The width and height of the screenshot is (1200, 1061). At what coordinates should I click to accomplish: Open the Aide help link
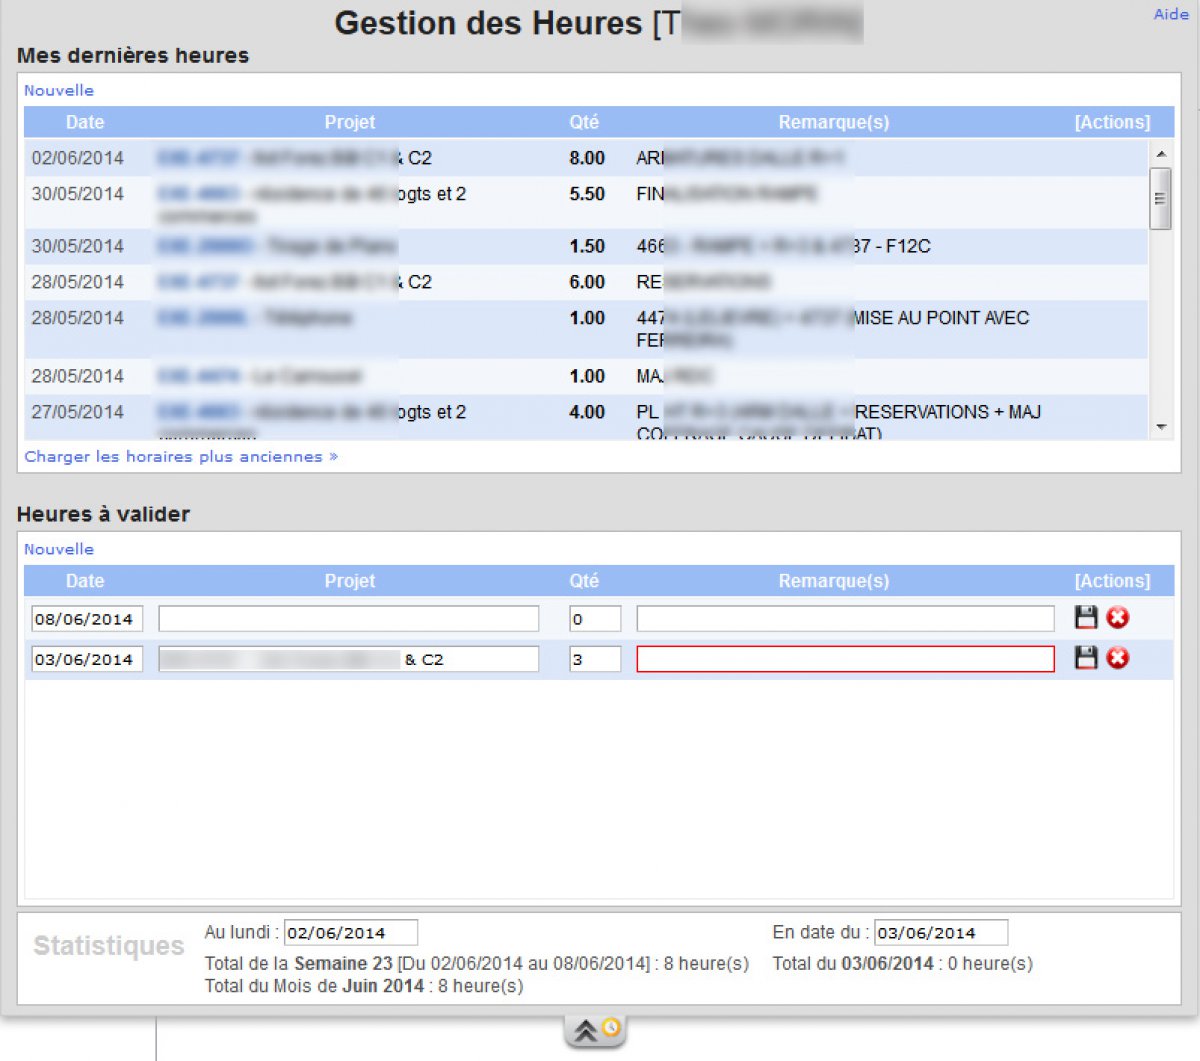tap(1171, 14)
